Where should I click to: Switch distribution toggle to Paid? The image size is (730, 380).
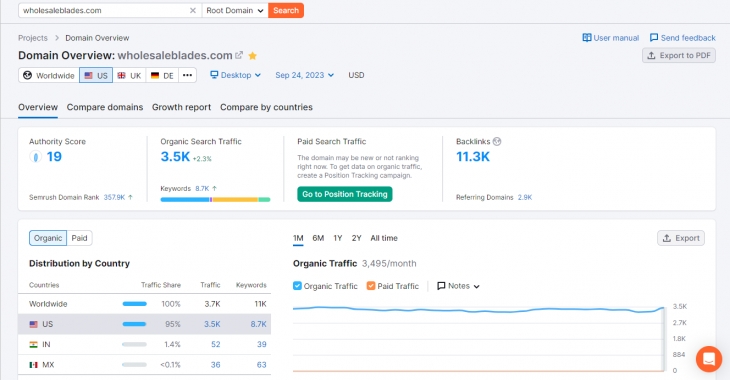[x=79, y=238]
